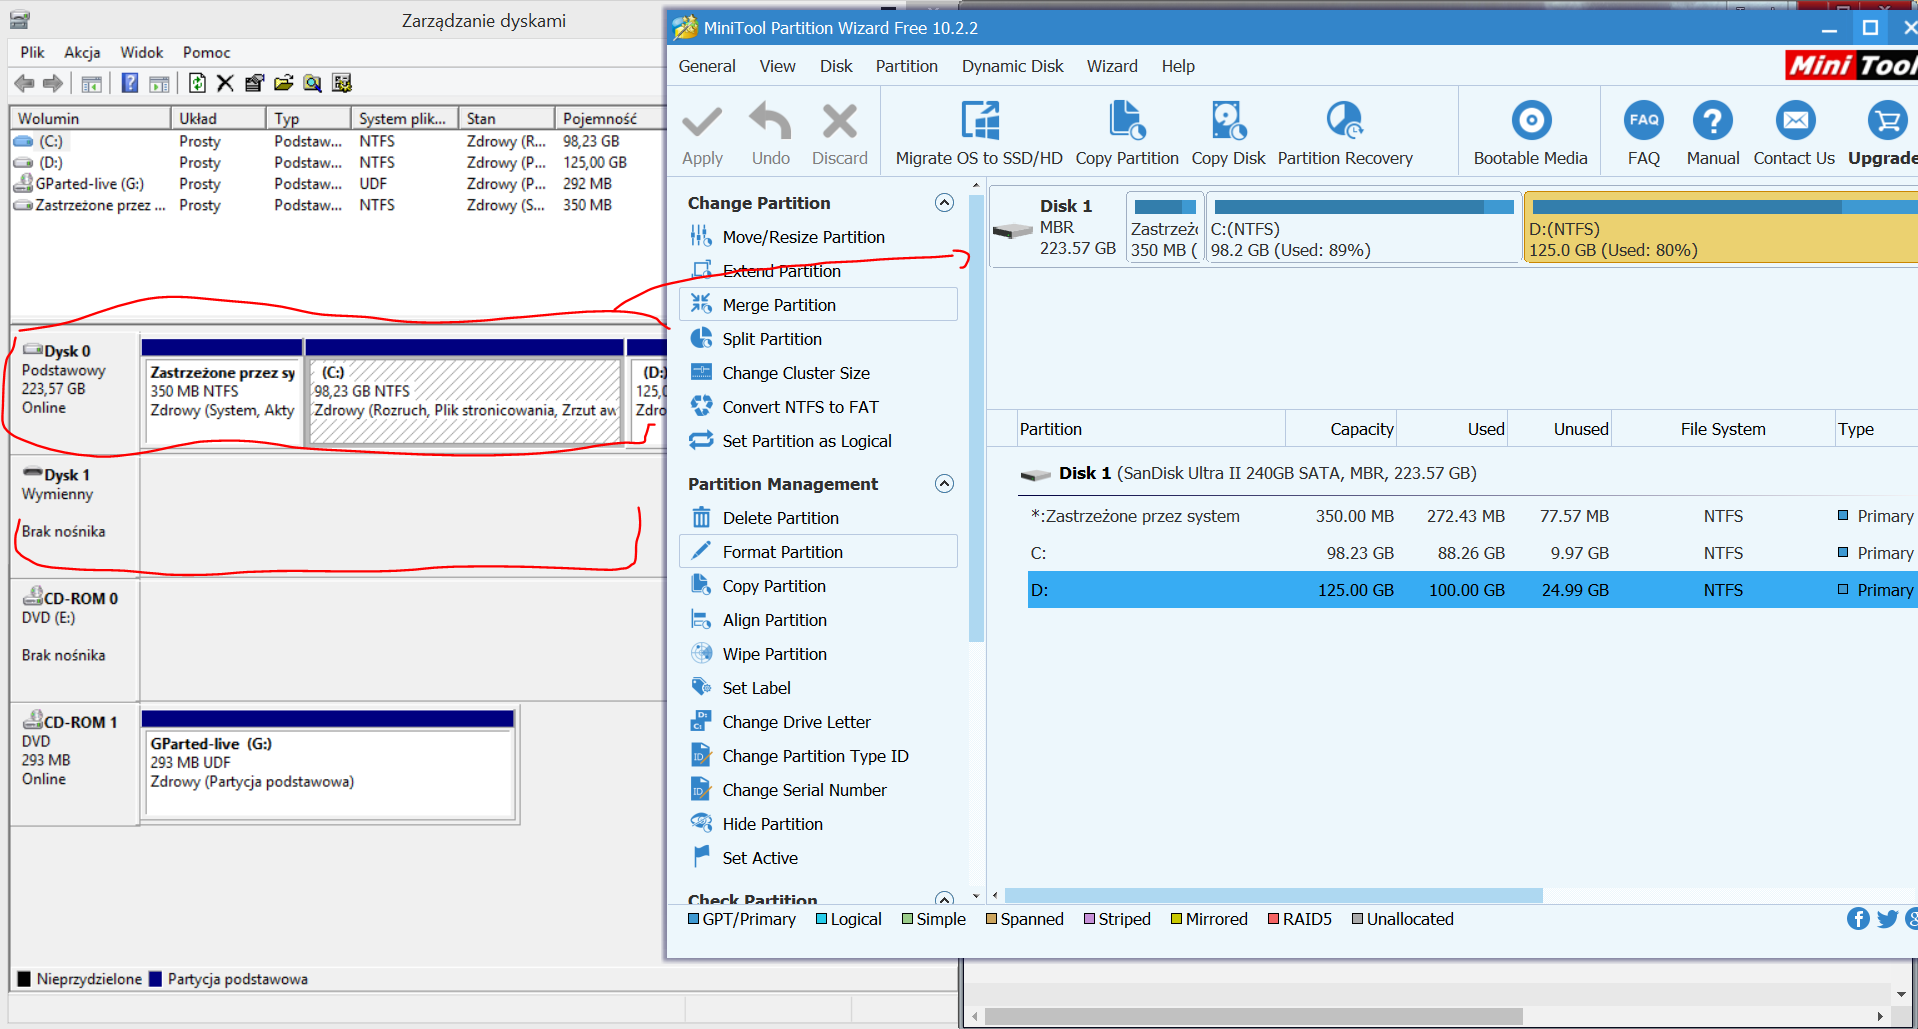Choose Delete Partition action
1918x1029 pixels.
point(780,518)
